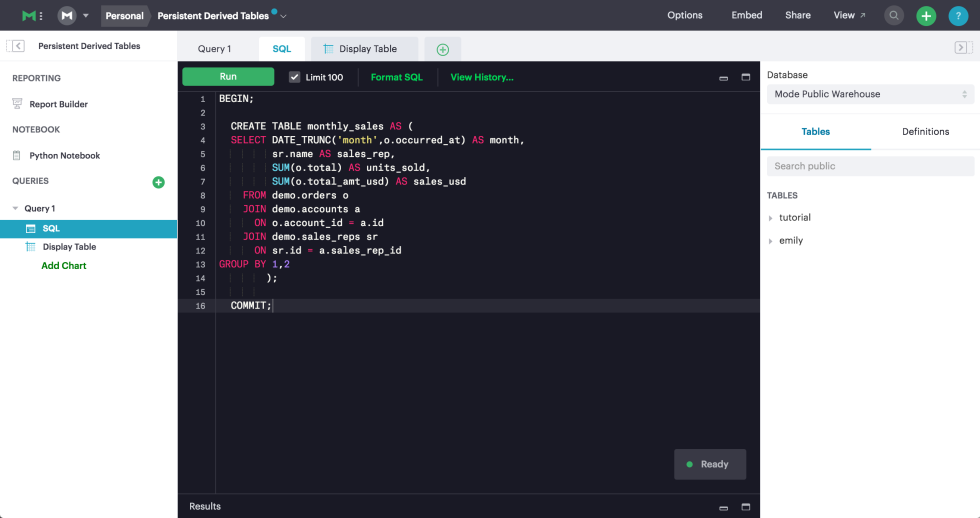Click the search magnifier icon
The width and height of the screenshot is (980, 518).
(x=894, y=16)
